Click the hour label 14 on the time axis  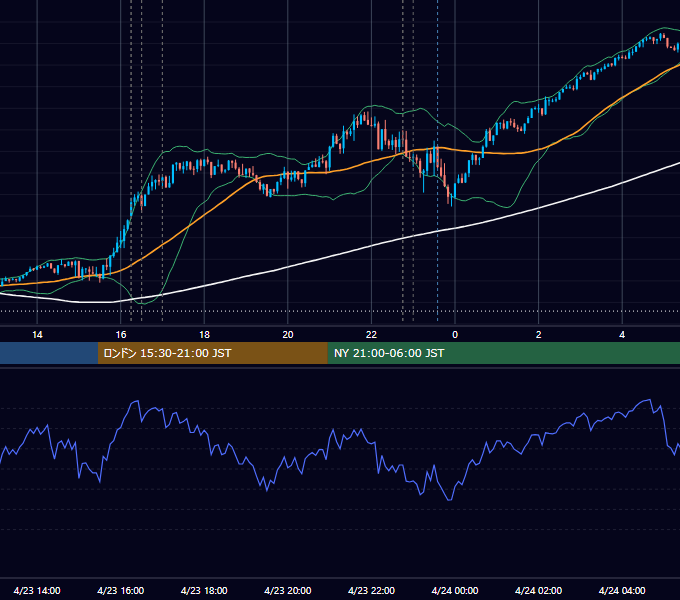click(37, 335)
